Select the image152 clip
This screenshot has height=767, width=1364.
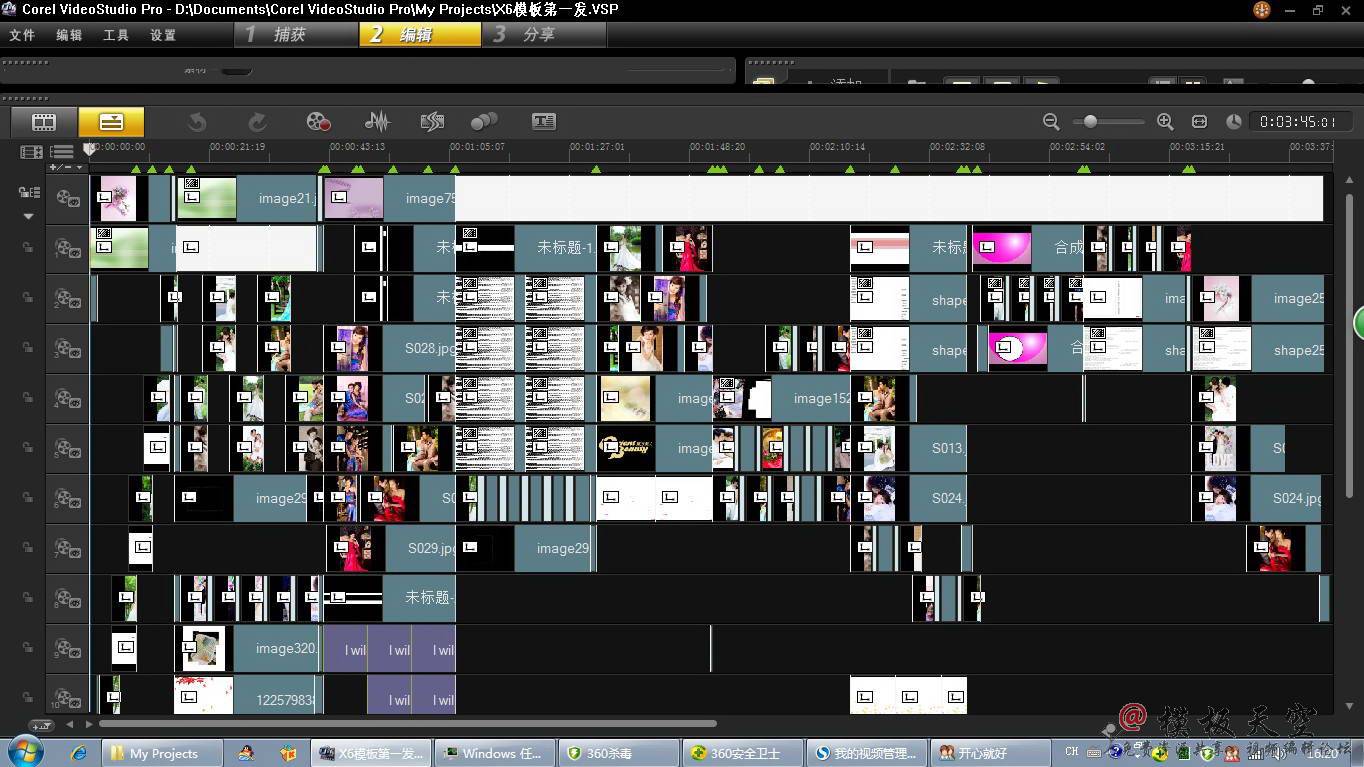click(x=781, y=398)
